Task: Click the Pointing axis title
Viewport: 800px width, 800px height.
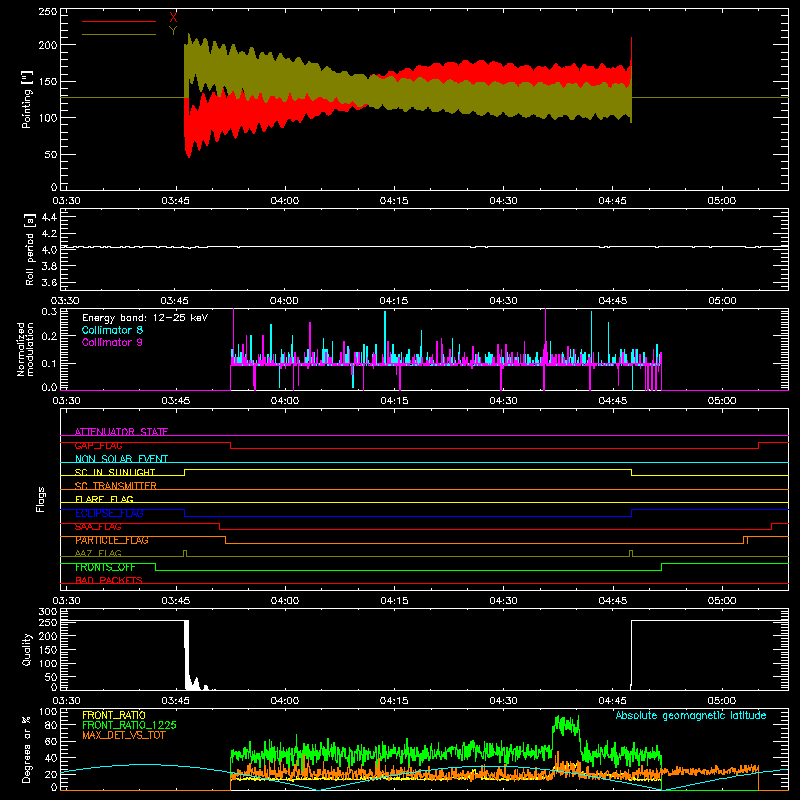Action: click(27, 99)
